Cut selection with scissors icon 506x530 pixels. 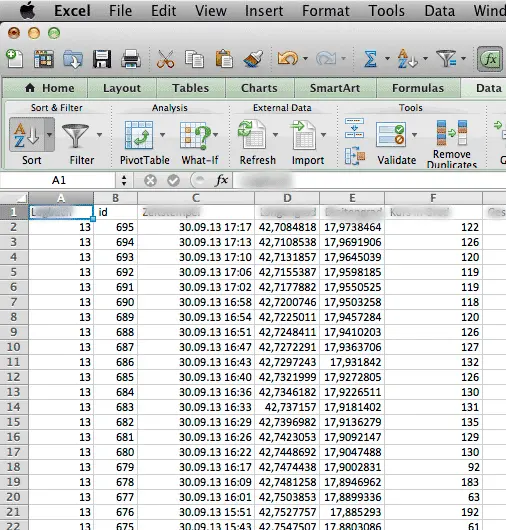(x=165, y=59)
